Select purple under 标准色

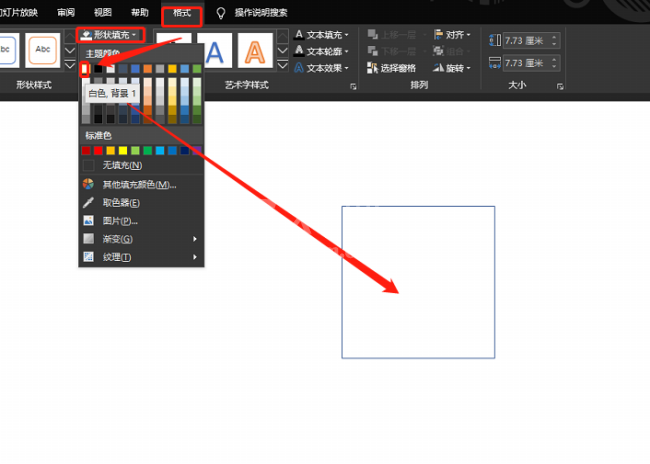197,151
